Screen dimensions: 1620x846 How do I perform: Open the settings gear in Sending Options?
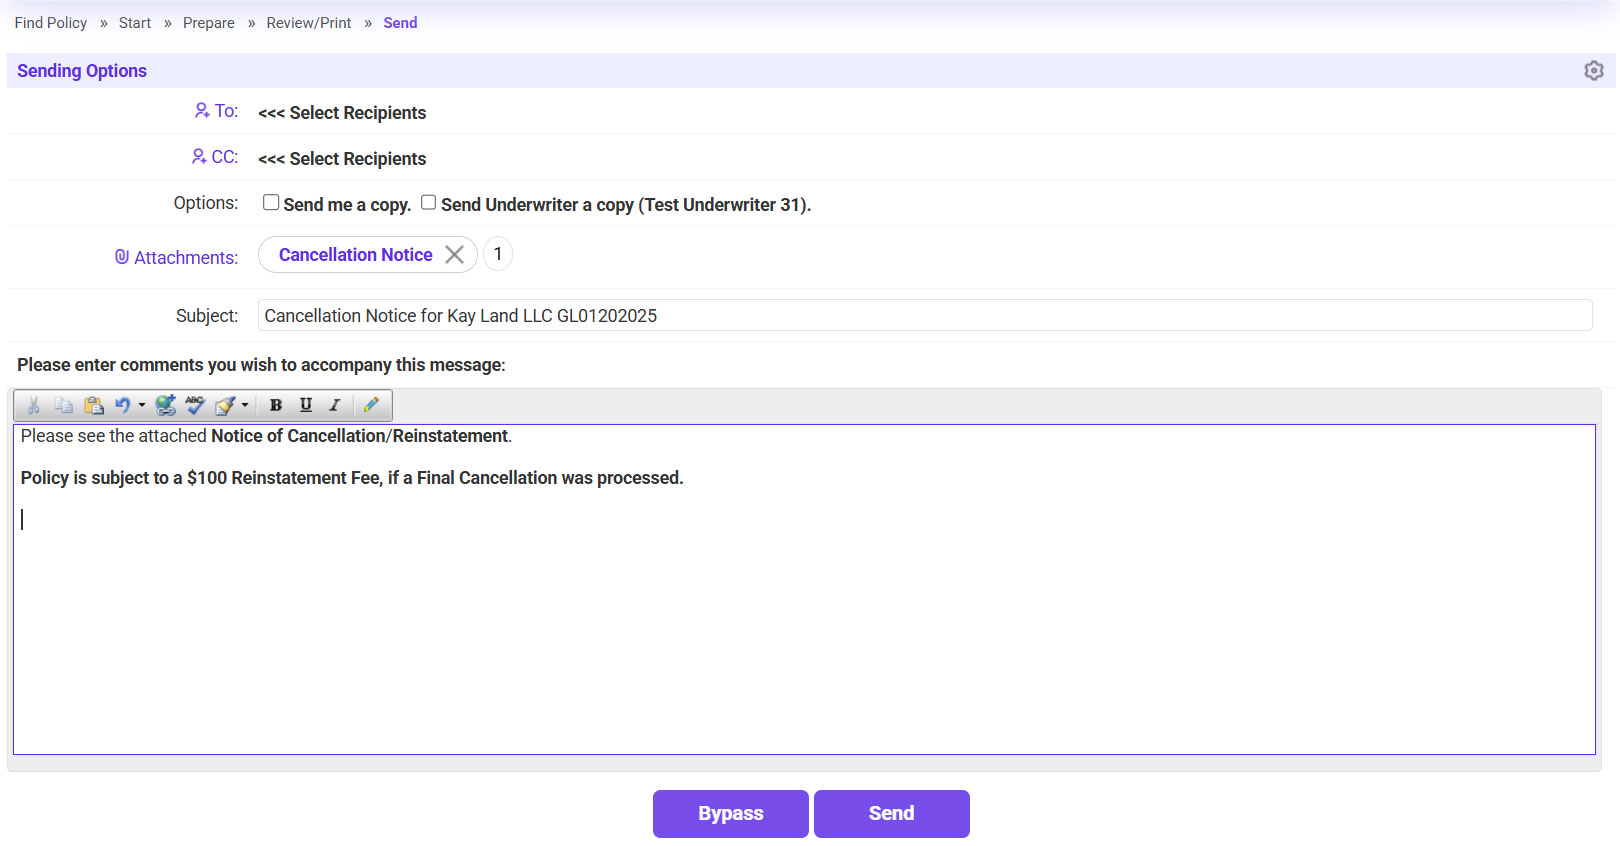point(1593,71)
